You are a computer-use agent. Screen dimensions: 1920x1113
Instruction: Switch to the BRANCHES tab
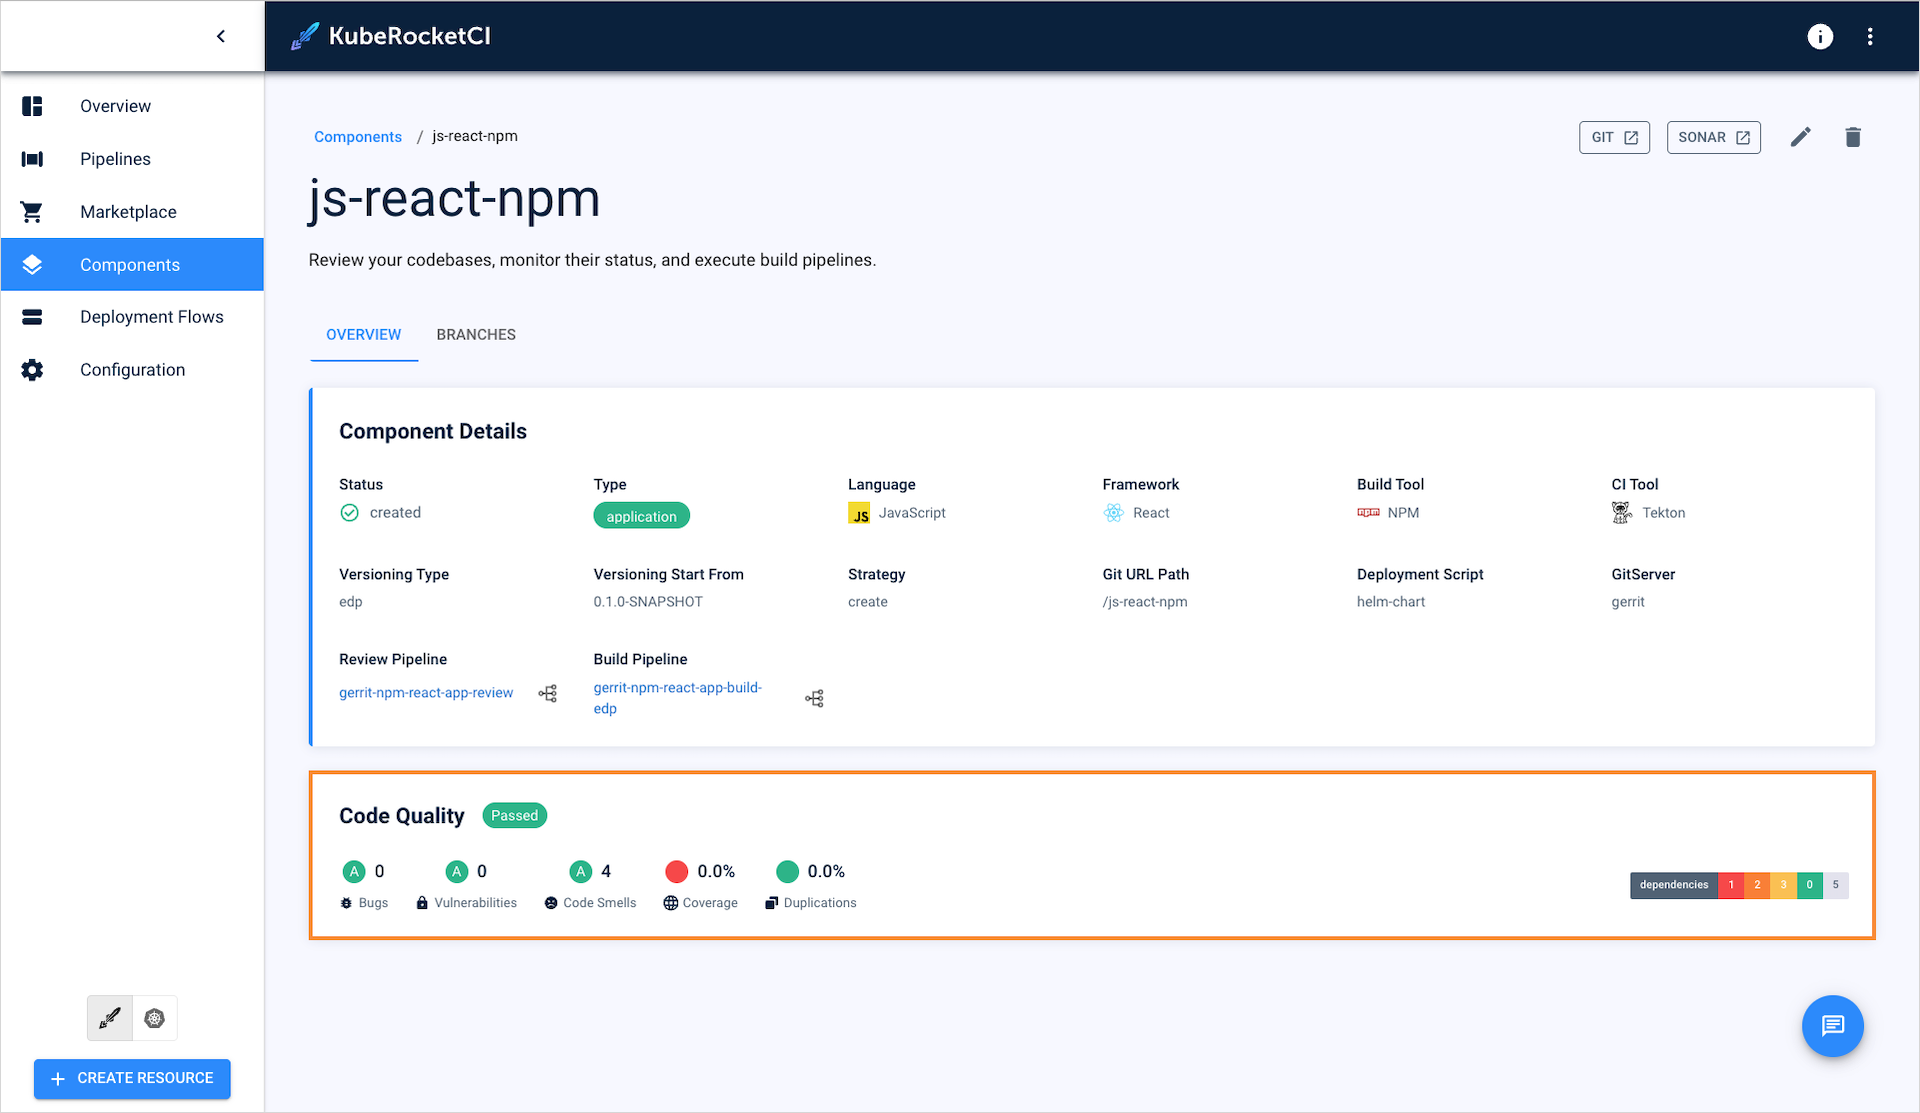coord(476,334)
